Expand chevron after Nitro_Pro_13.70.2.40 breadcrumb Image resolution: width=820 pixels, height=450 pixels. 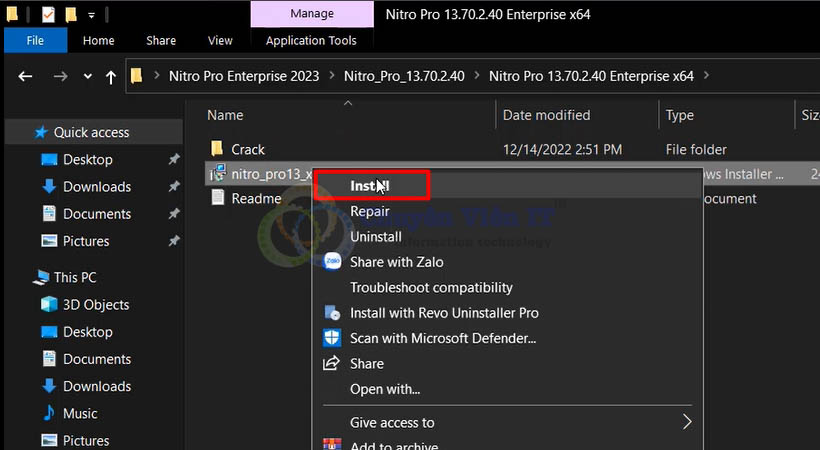477,76
